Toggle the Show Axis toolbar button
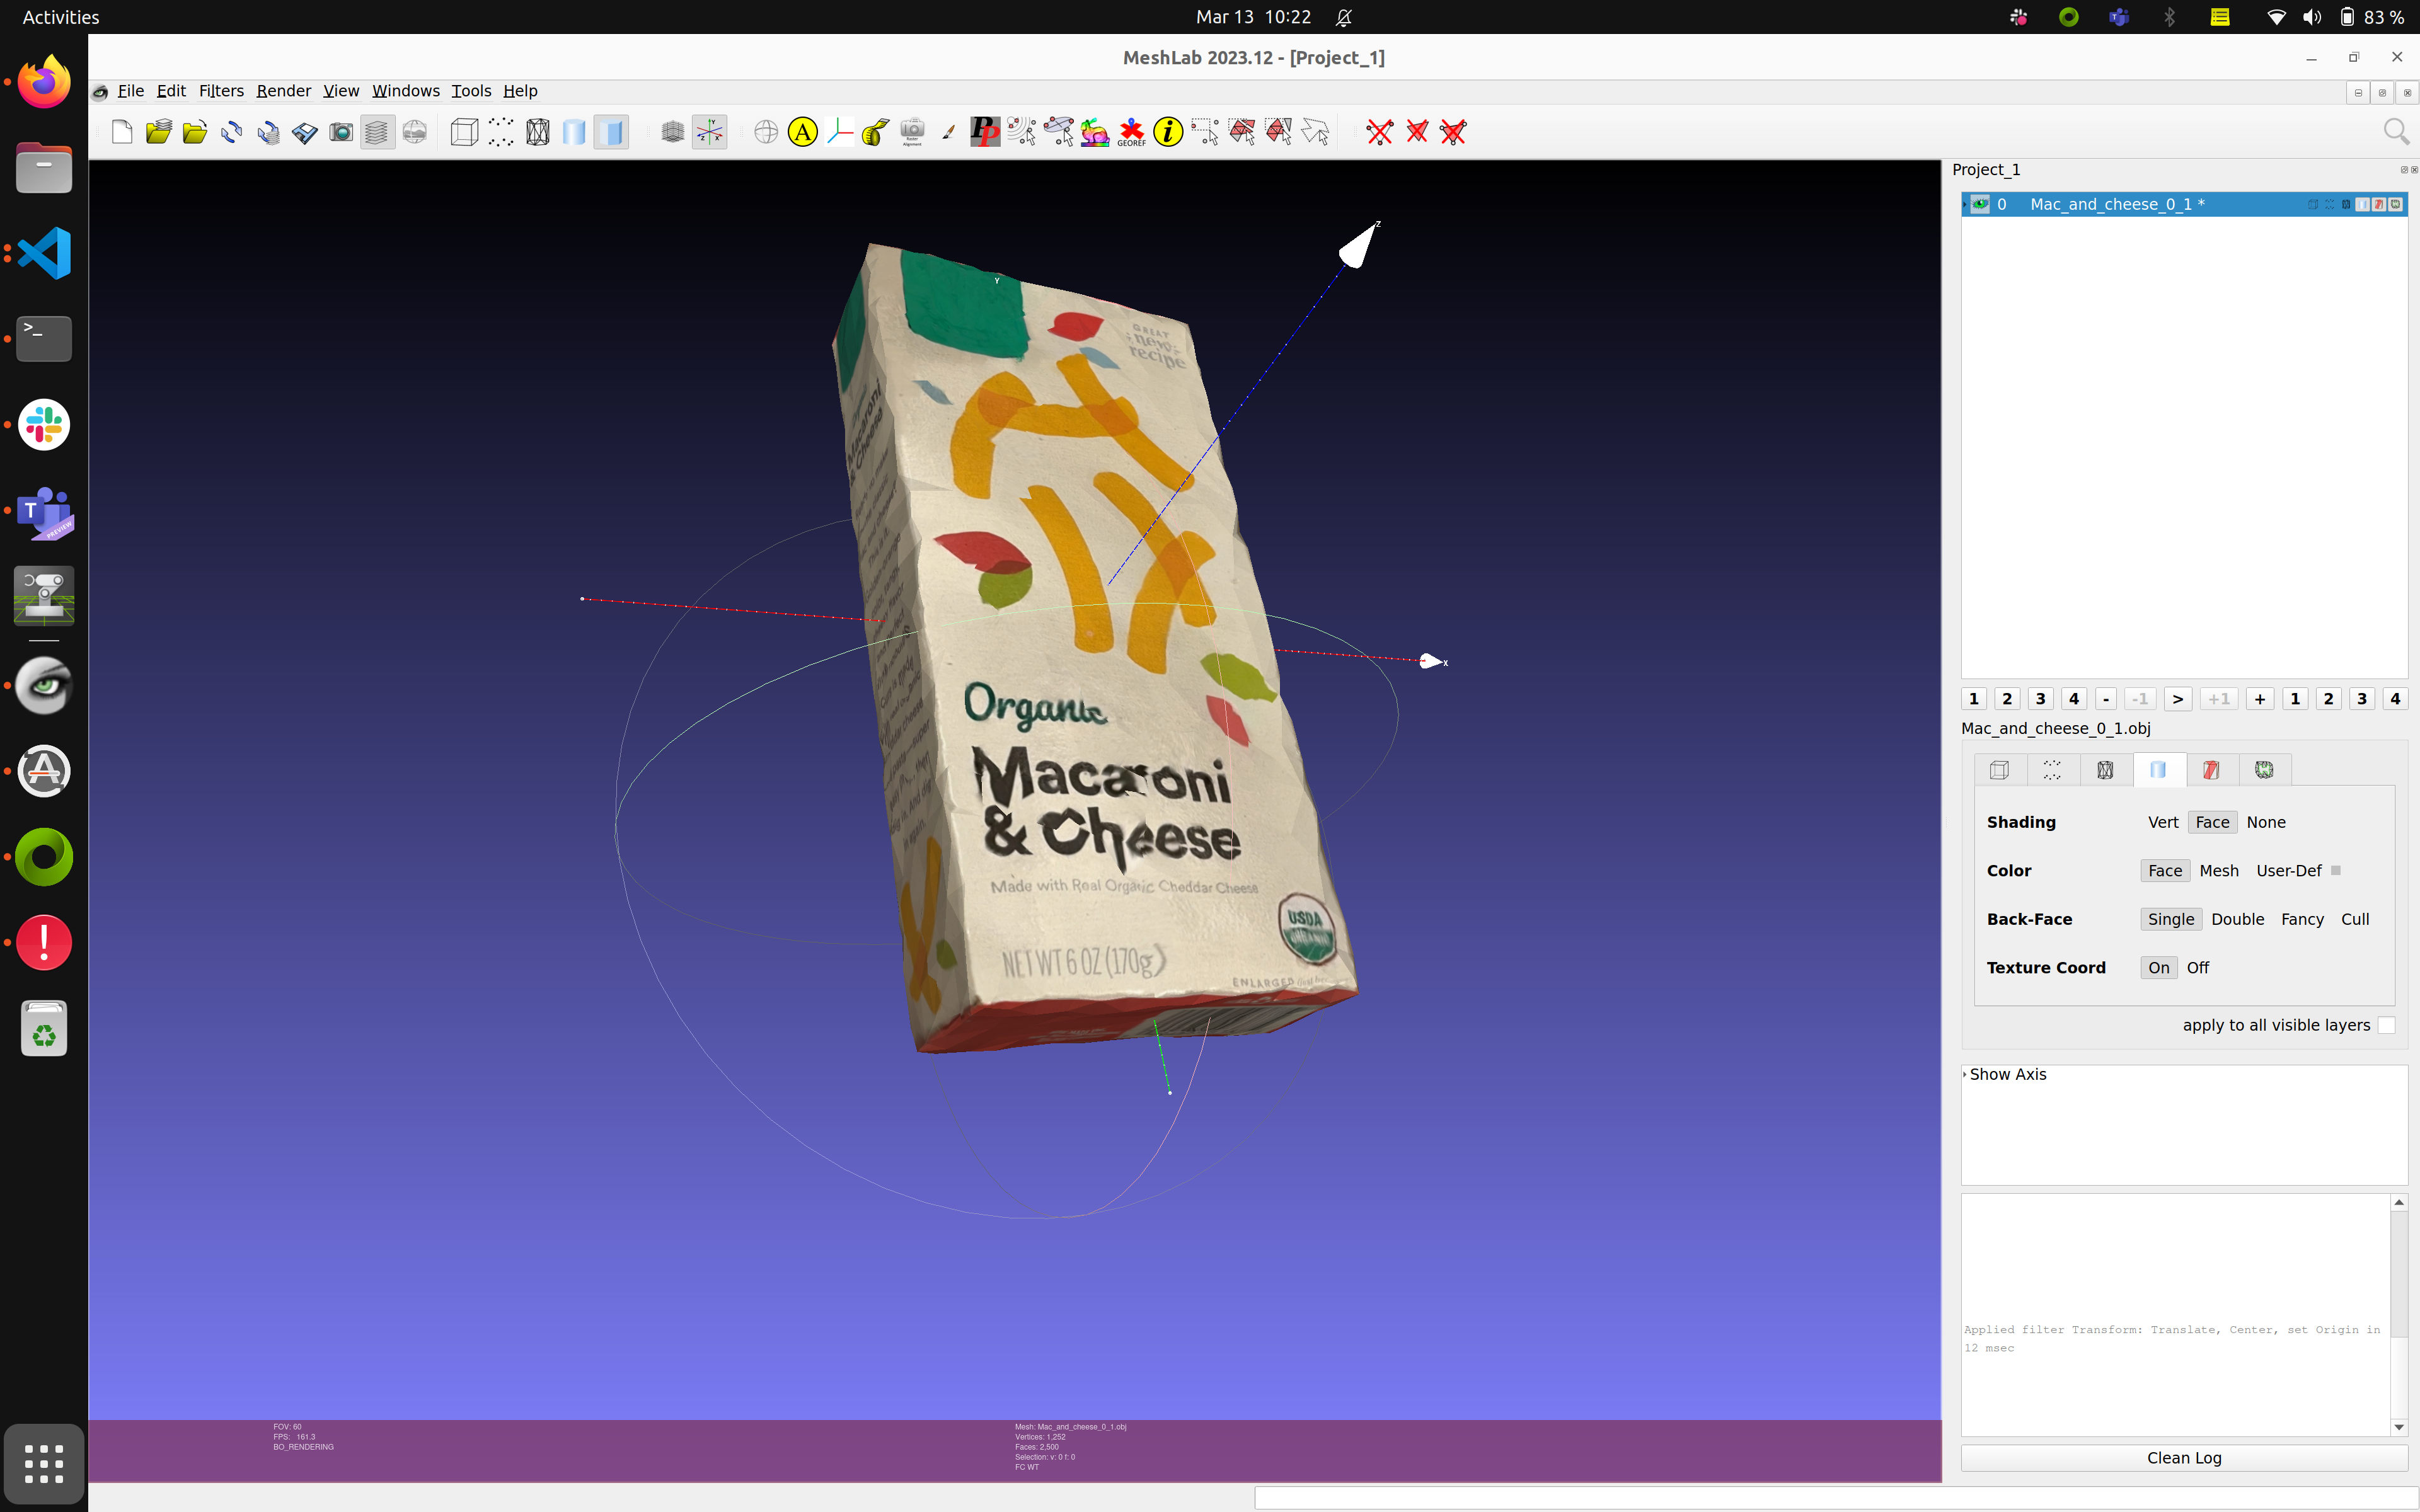This screenshot has height=1512, width=2420. 709,132
